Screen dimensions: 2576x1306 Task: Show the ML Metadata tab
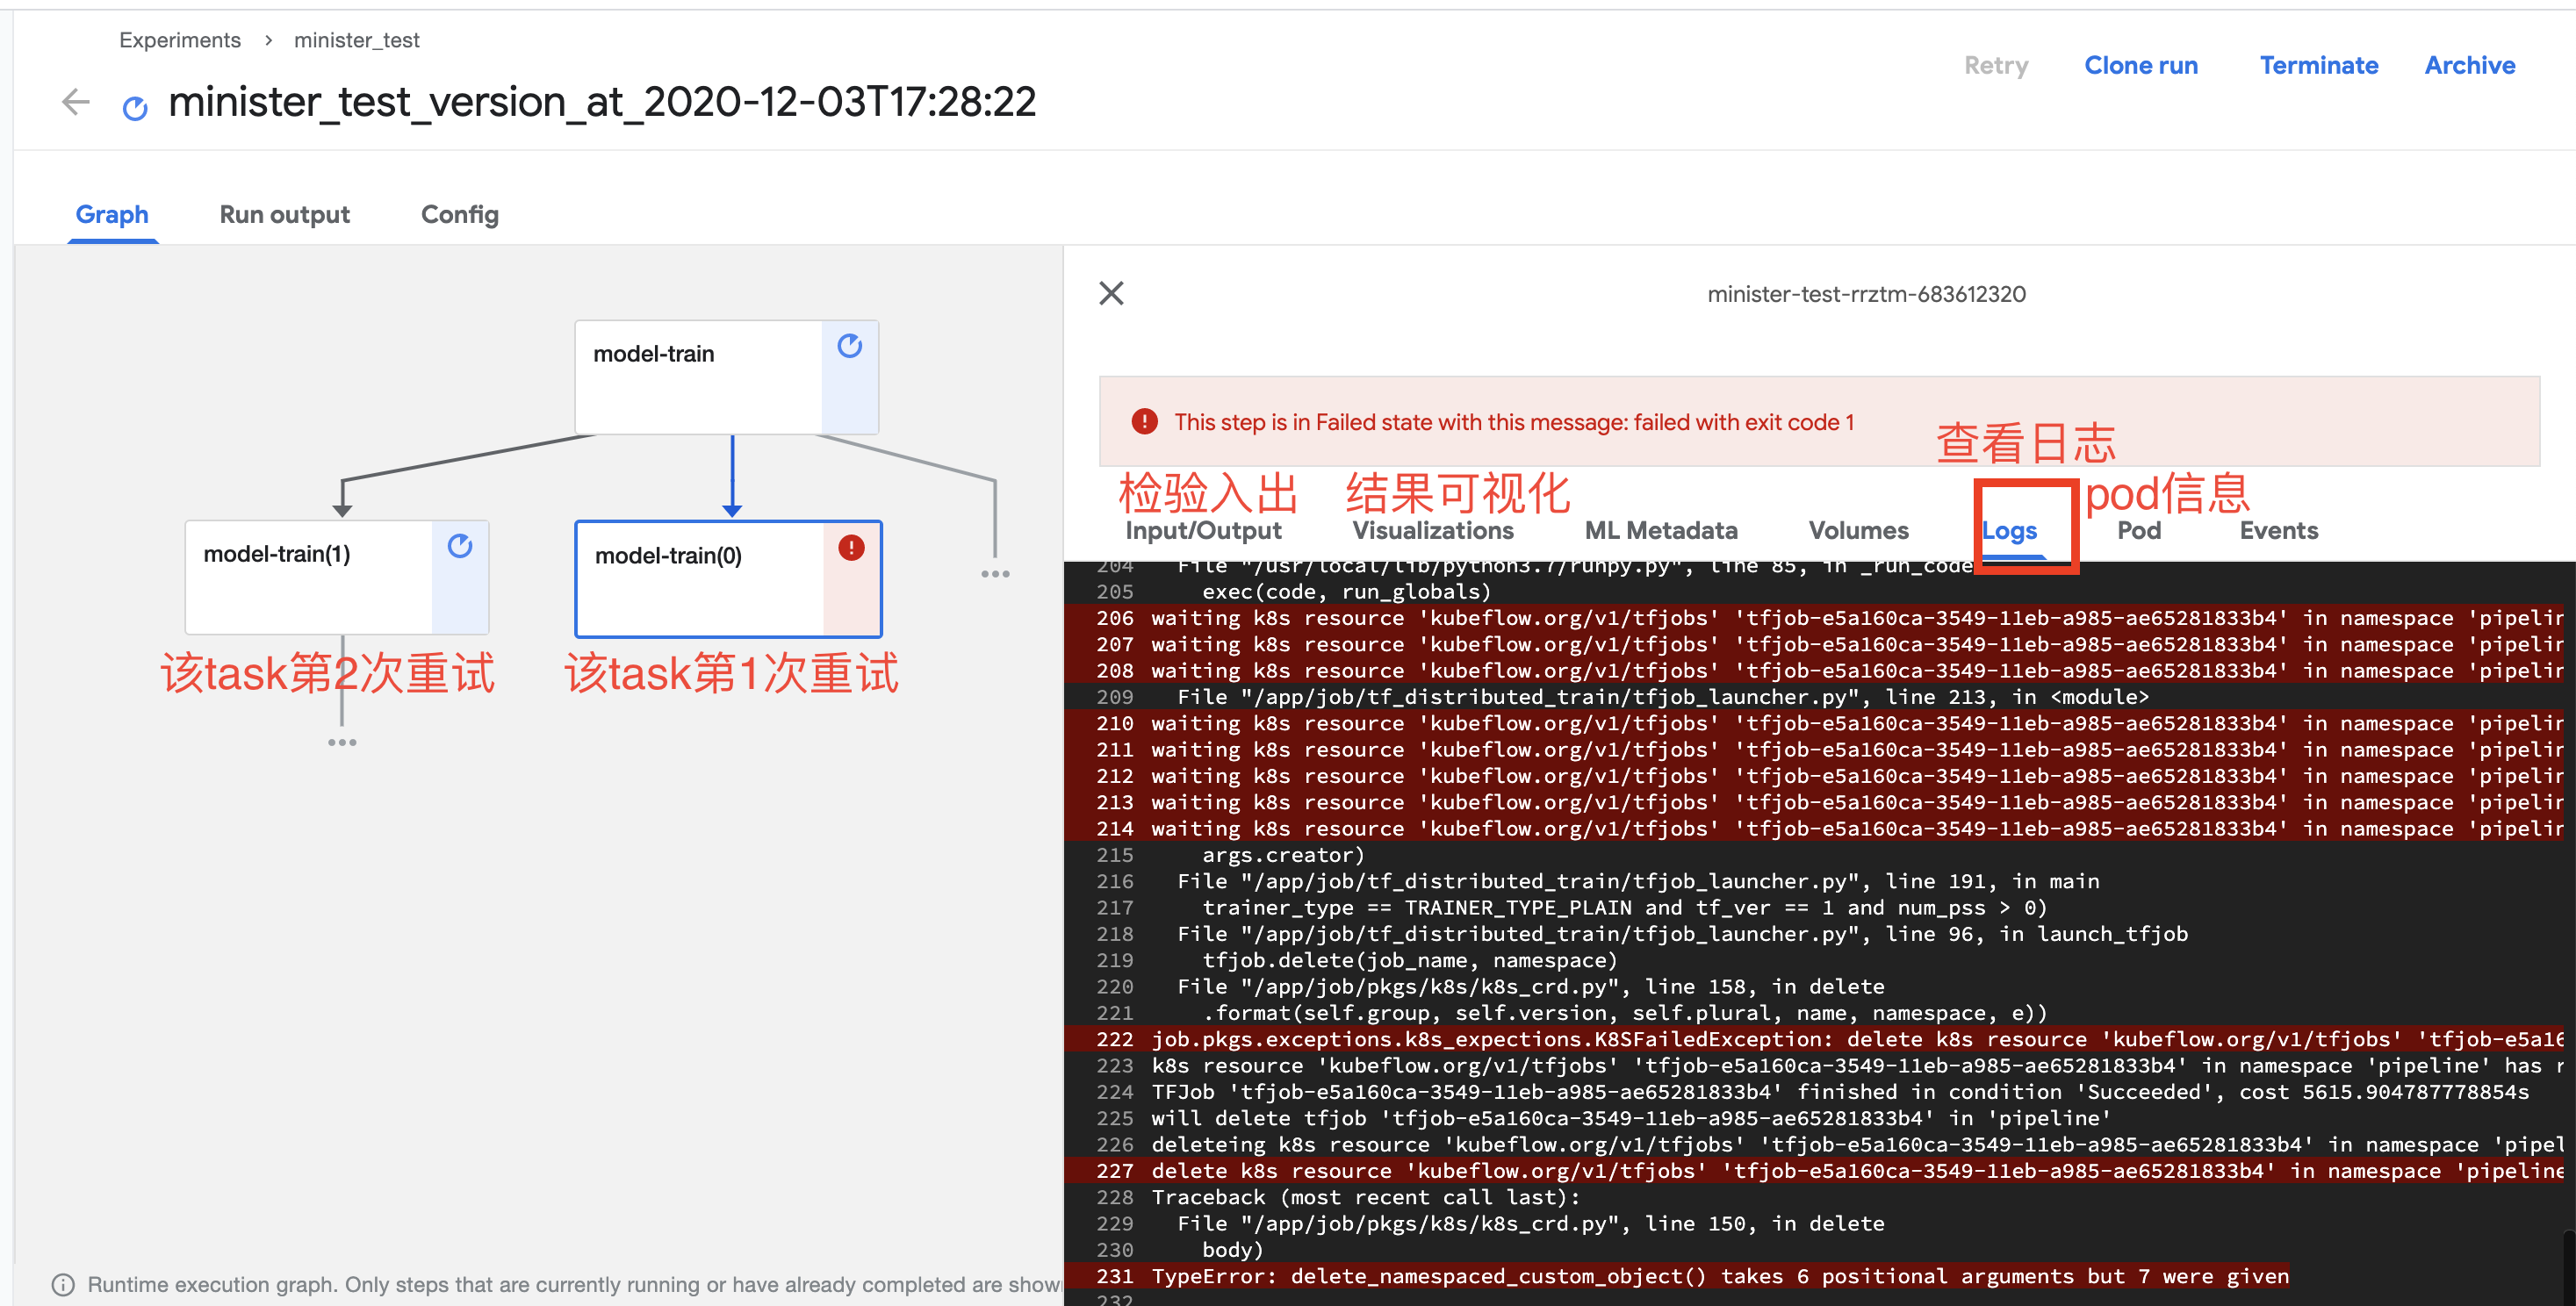pyautogui.click(x=1660, y=530)
